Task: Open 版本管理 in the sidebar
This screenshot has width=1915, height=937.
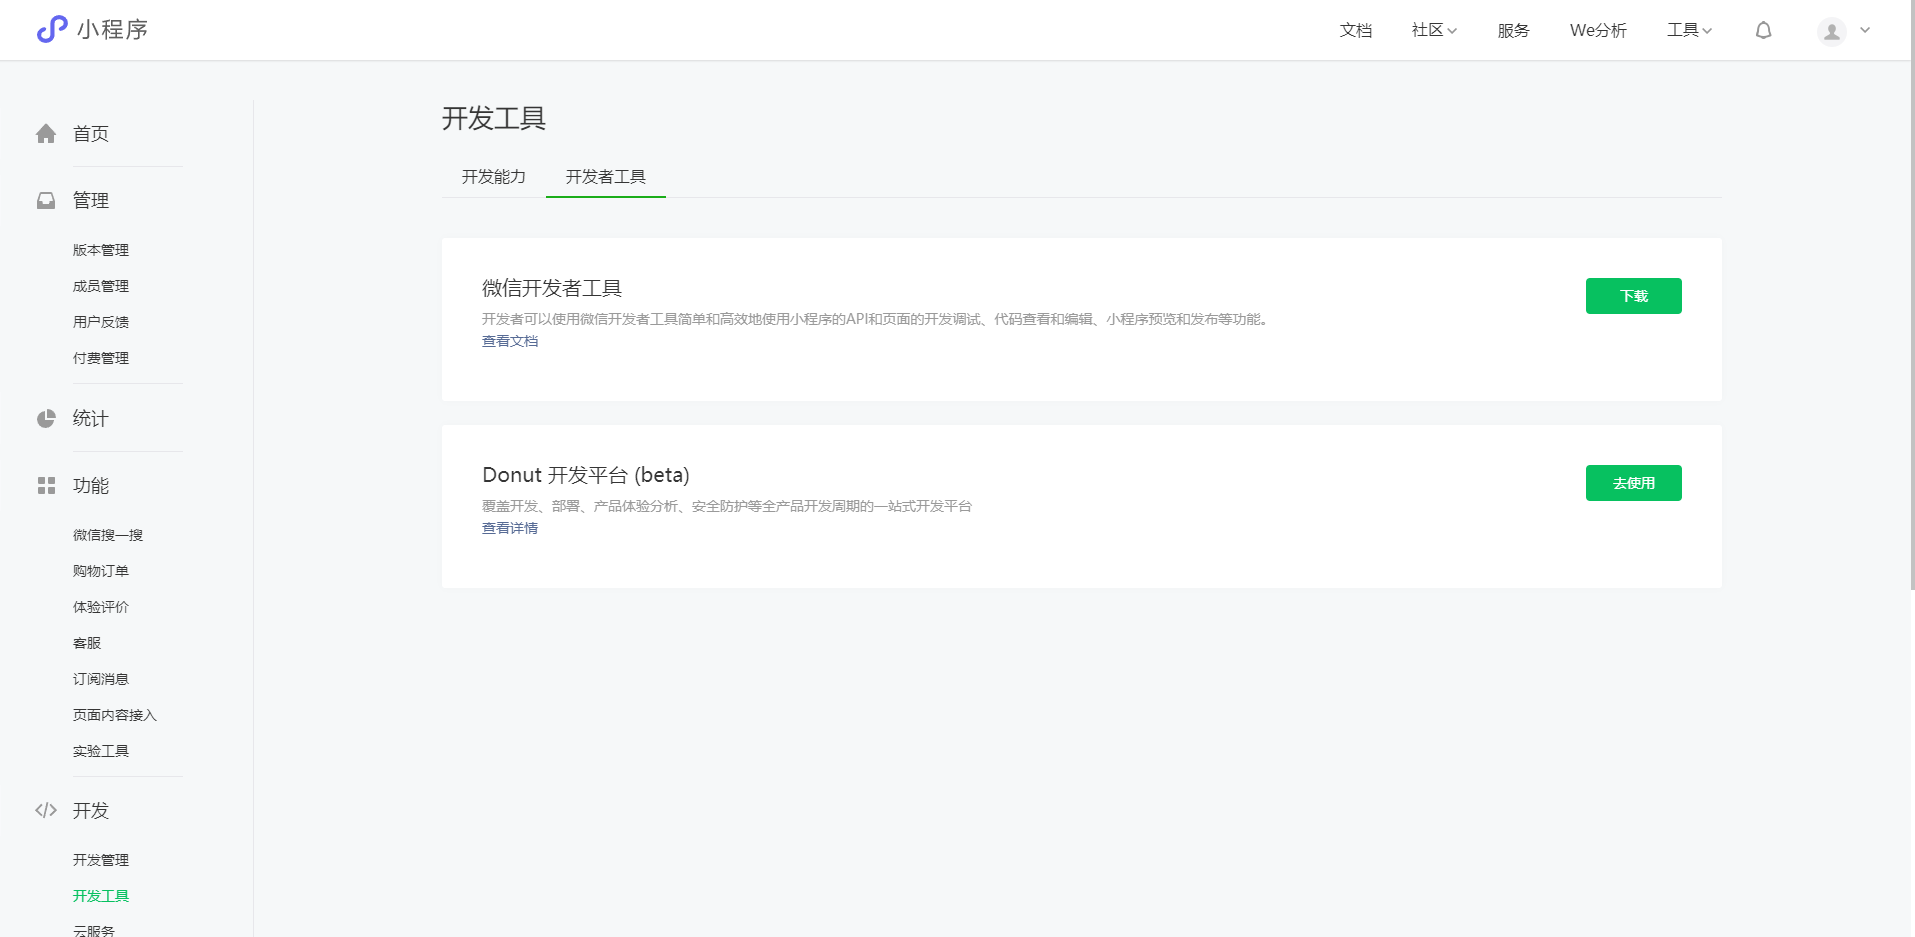Action: tap(101, 250)
